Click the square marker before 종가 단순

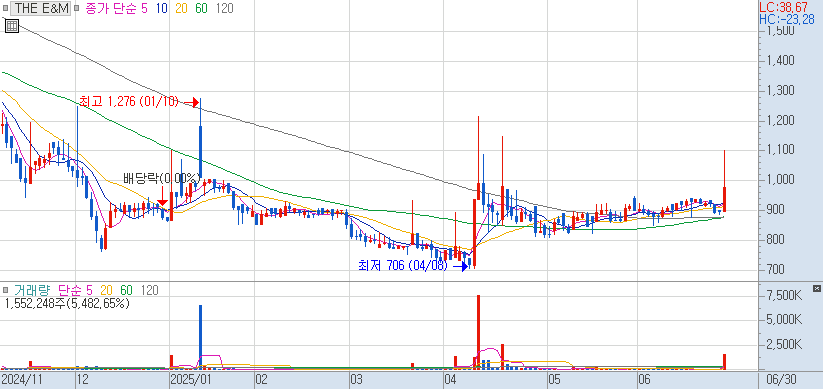tap(76, 8)
